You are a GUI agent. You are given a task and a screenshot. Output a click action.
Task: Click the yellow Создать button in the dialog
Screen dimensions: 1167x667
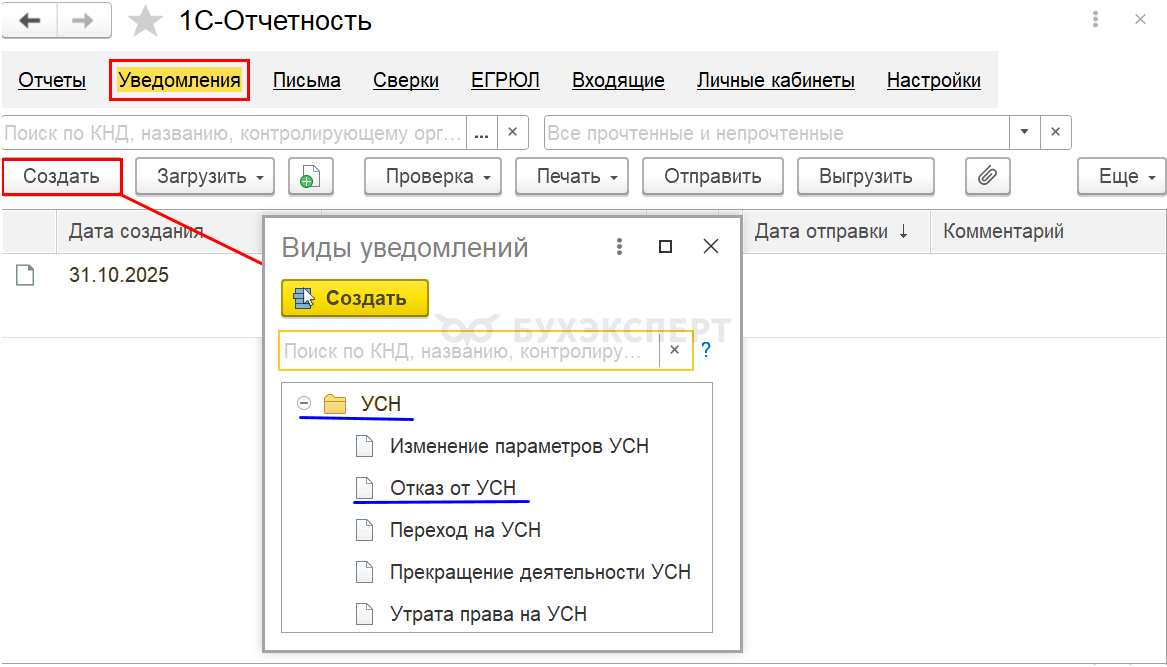tap(355, 299)
